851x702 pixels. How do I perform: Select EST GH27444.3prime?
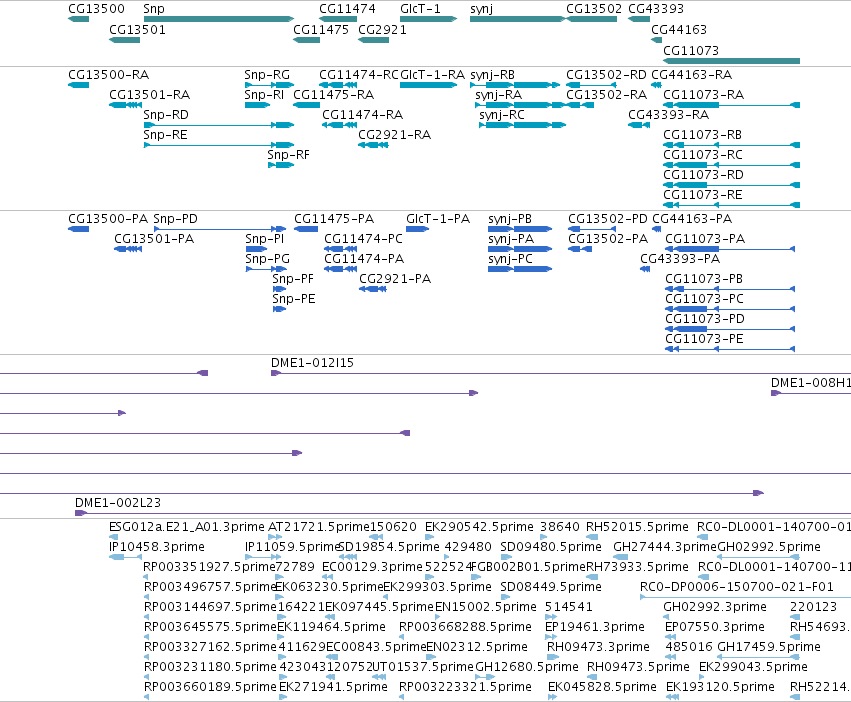[x=620, y=557]
